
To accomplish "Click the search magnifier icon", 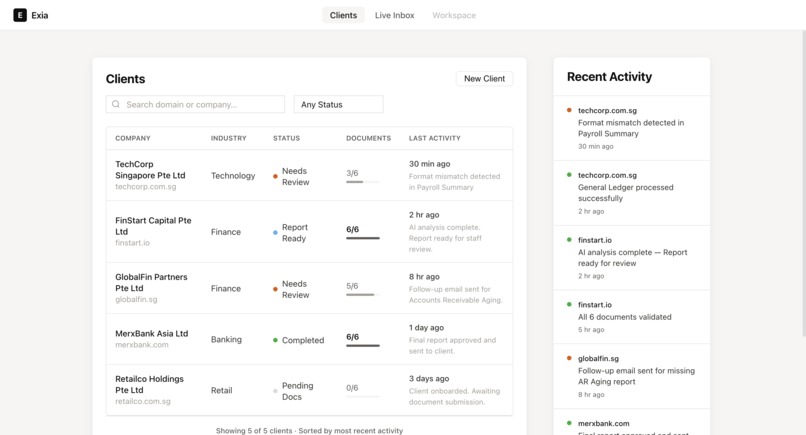I will click(x=116, y=104).
